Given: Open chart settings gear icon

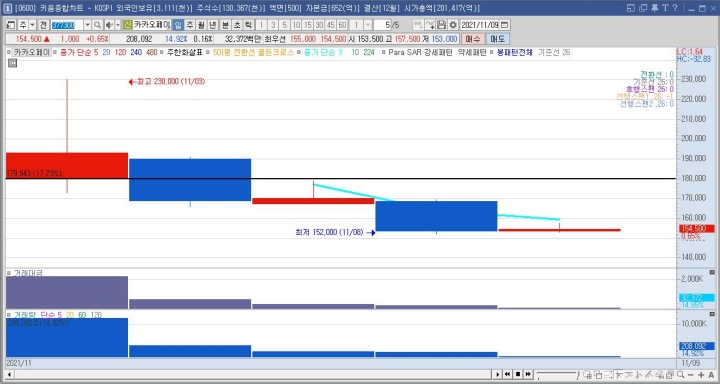Looking at the screenshot, I should (453, 25).
